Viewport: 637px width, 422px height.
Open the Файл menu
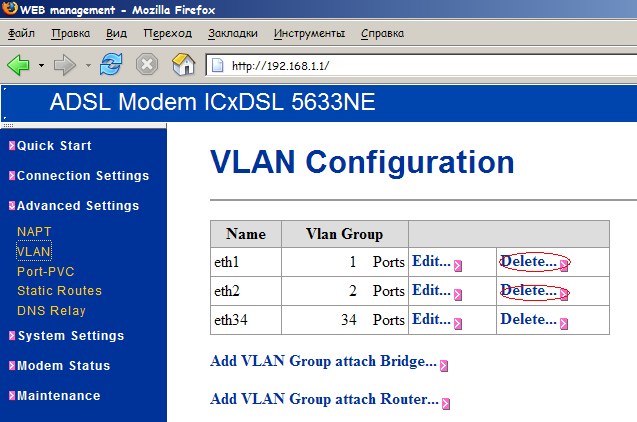(x=21, y=33)
